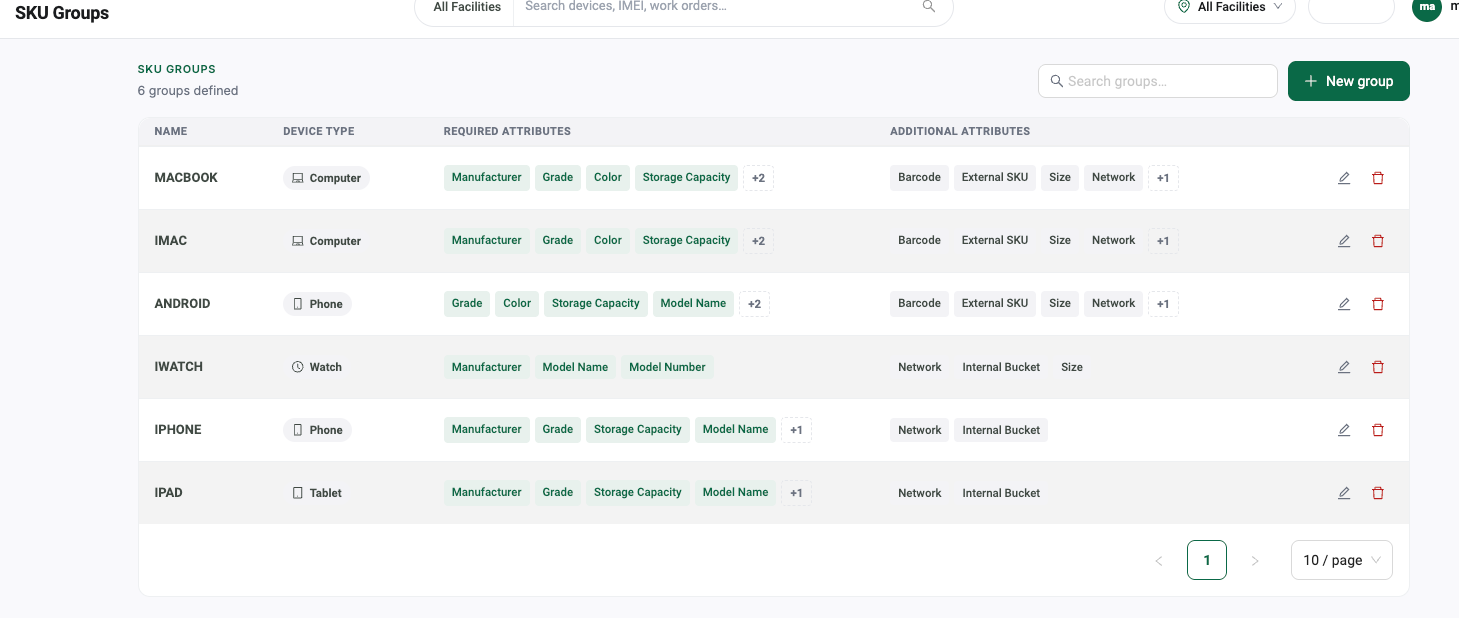
Task: Delete the IPHONE group
Action: point(1378,430)
